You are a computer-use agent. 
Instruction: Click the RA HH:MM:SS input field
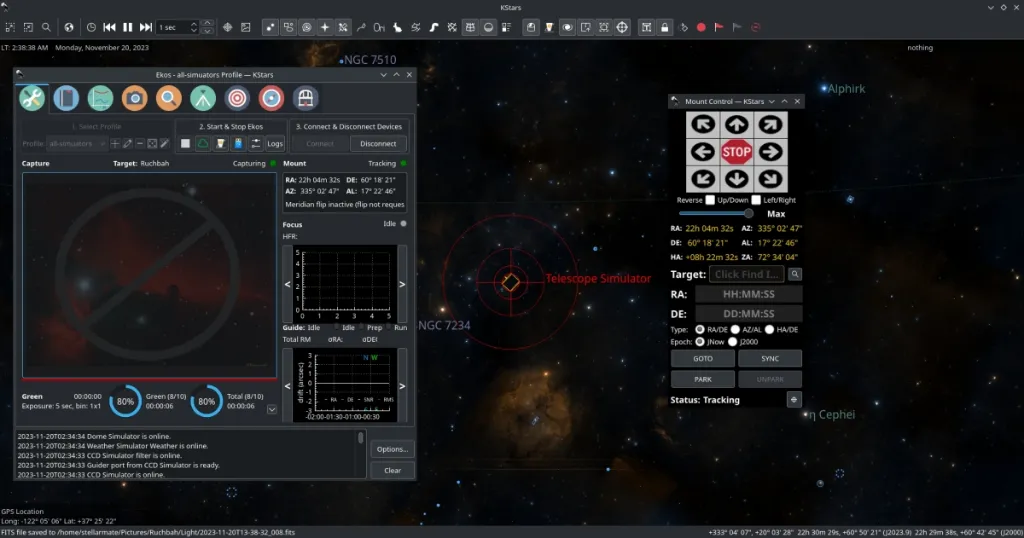click(x=748, y=294)
